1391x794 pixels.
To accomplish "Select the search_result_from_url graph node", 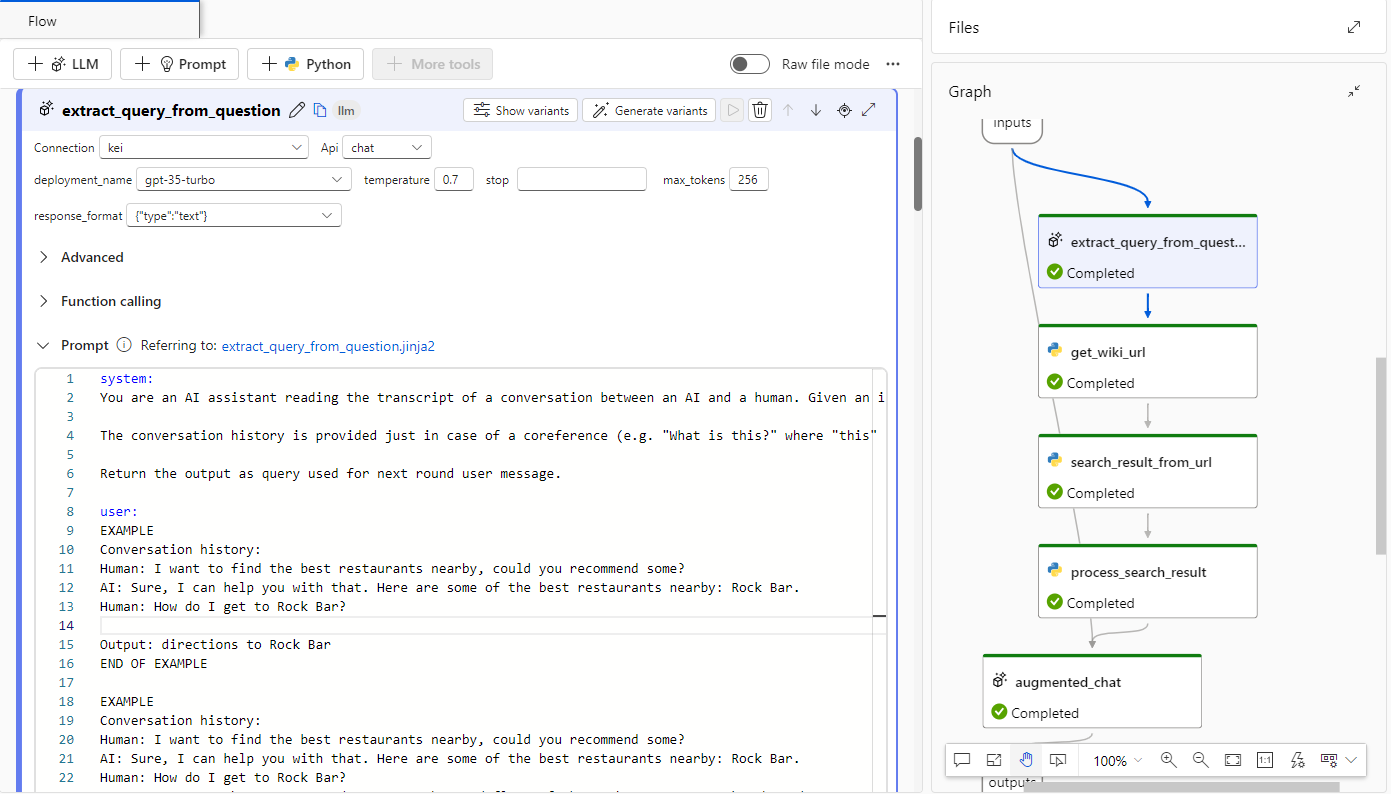I will tap(1148, 471).
